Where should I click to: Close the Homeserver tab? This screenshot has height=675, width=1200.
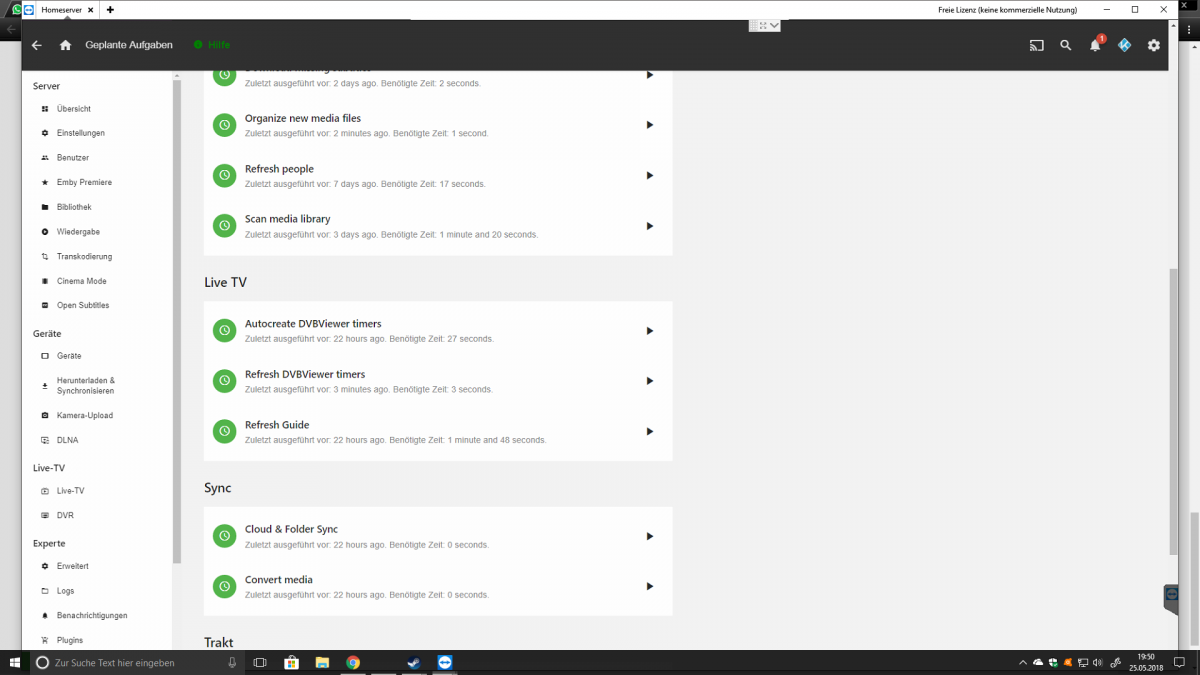coord(92,9)
